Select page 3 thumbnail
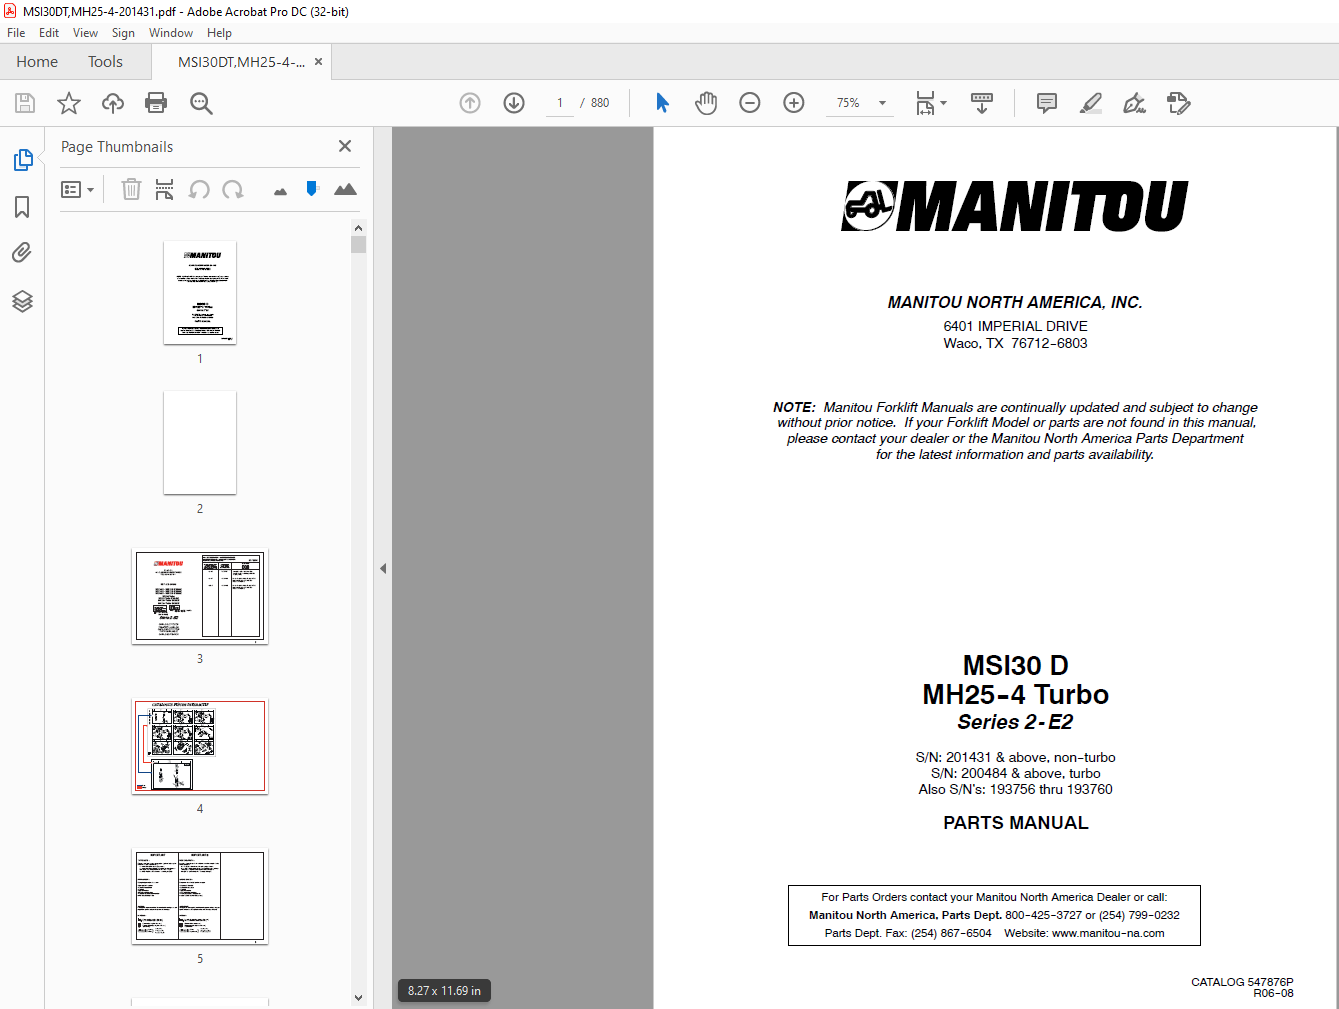Viewport: 1339px width, 1009px height. 200,596
